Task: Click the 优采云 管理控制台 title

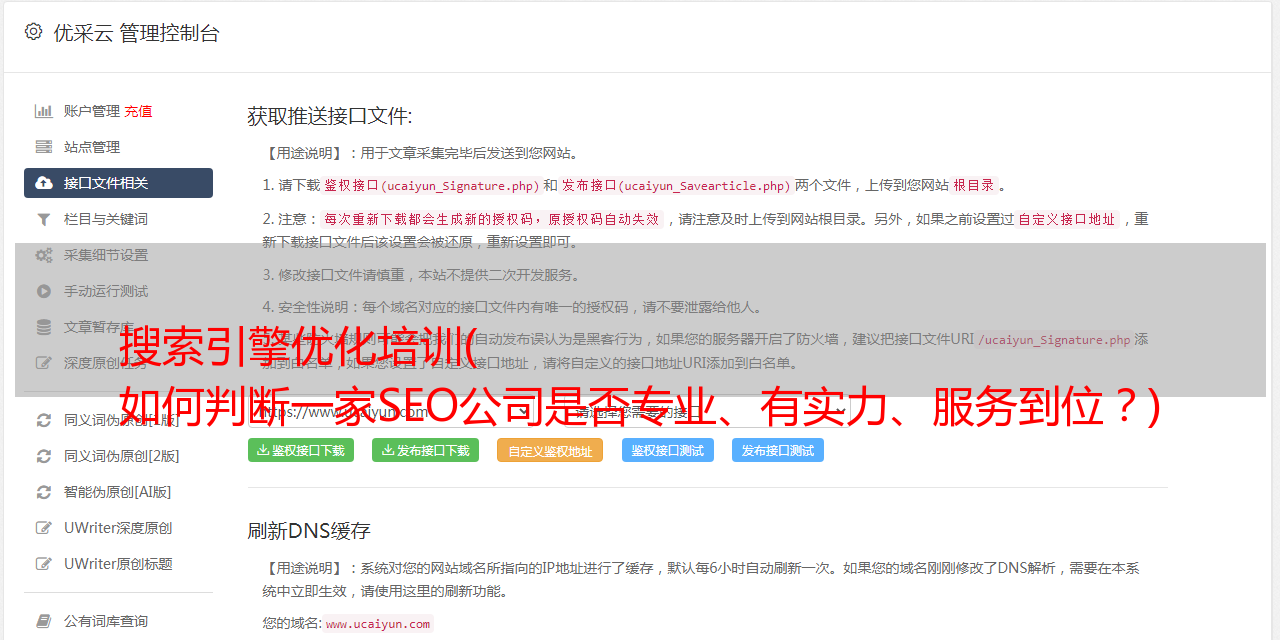Action: click(136, 33)
